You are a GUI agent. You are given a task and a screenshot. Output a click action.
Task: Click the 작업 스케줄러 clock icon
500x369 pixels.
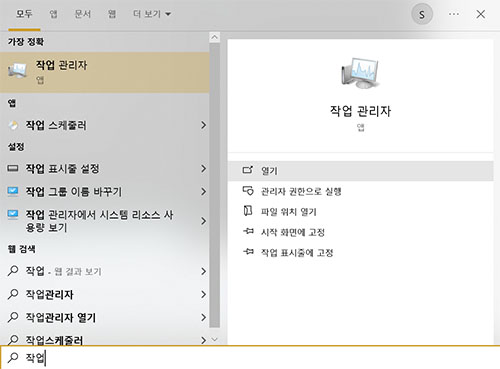tap(13, 125)
